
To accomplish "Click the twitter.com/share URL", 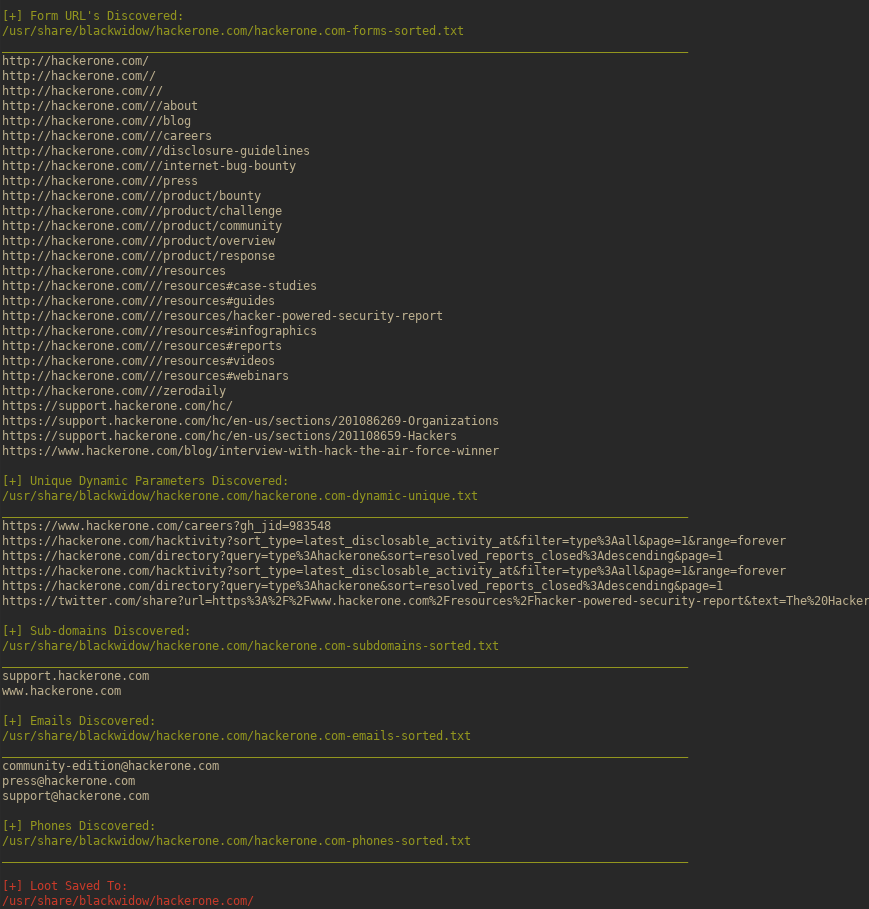I will 434,601.
